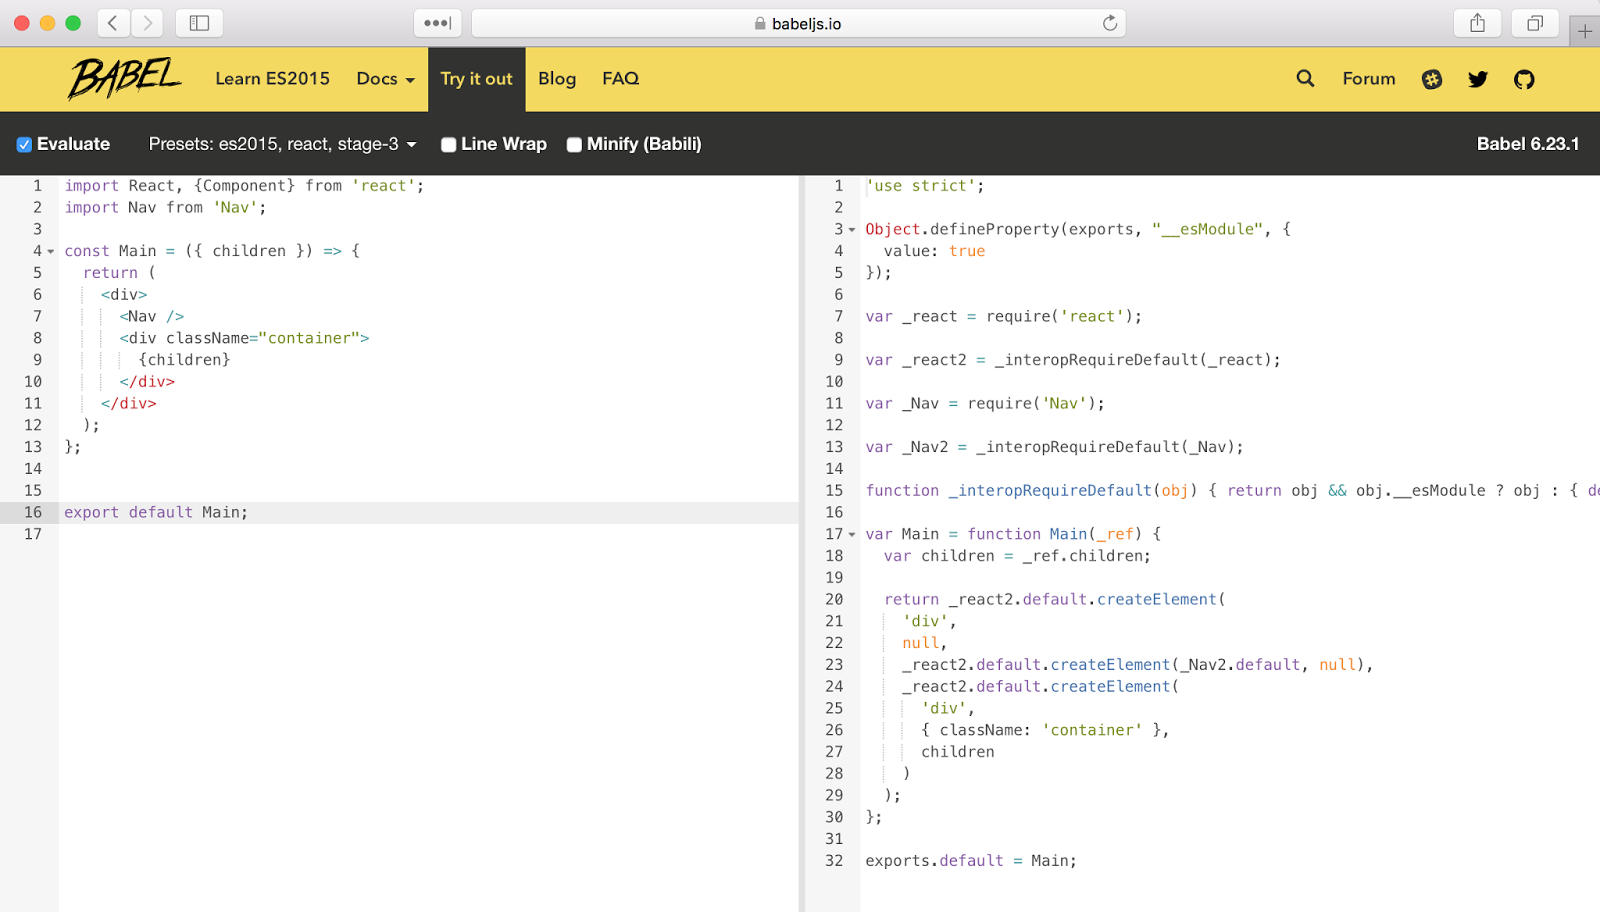Click the '<Nav />' line in input
Image resolution: width=1600 pixels, height=912 pixels.
click(x=152, y=316)
